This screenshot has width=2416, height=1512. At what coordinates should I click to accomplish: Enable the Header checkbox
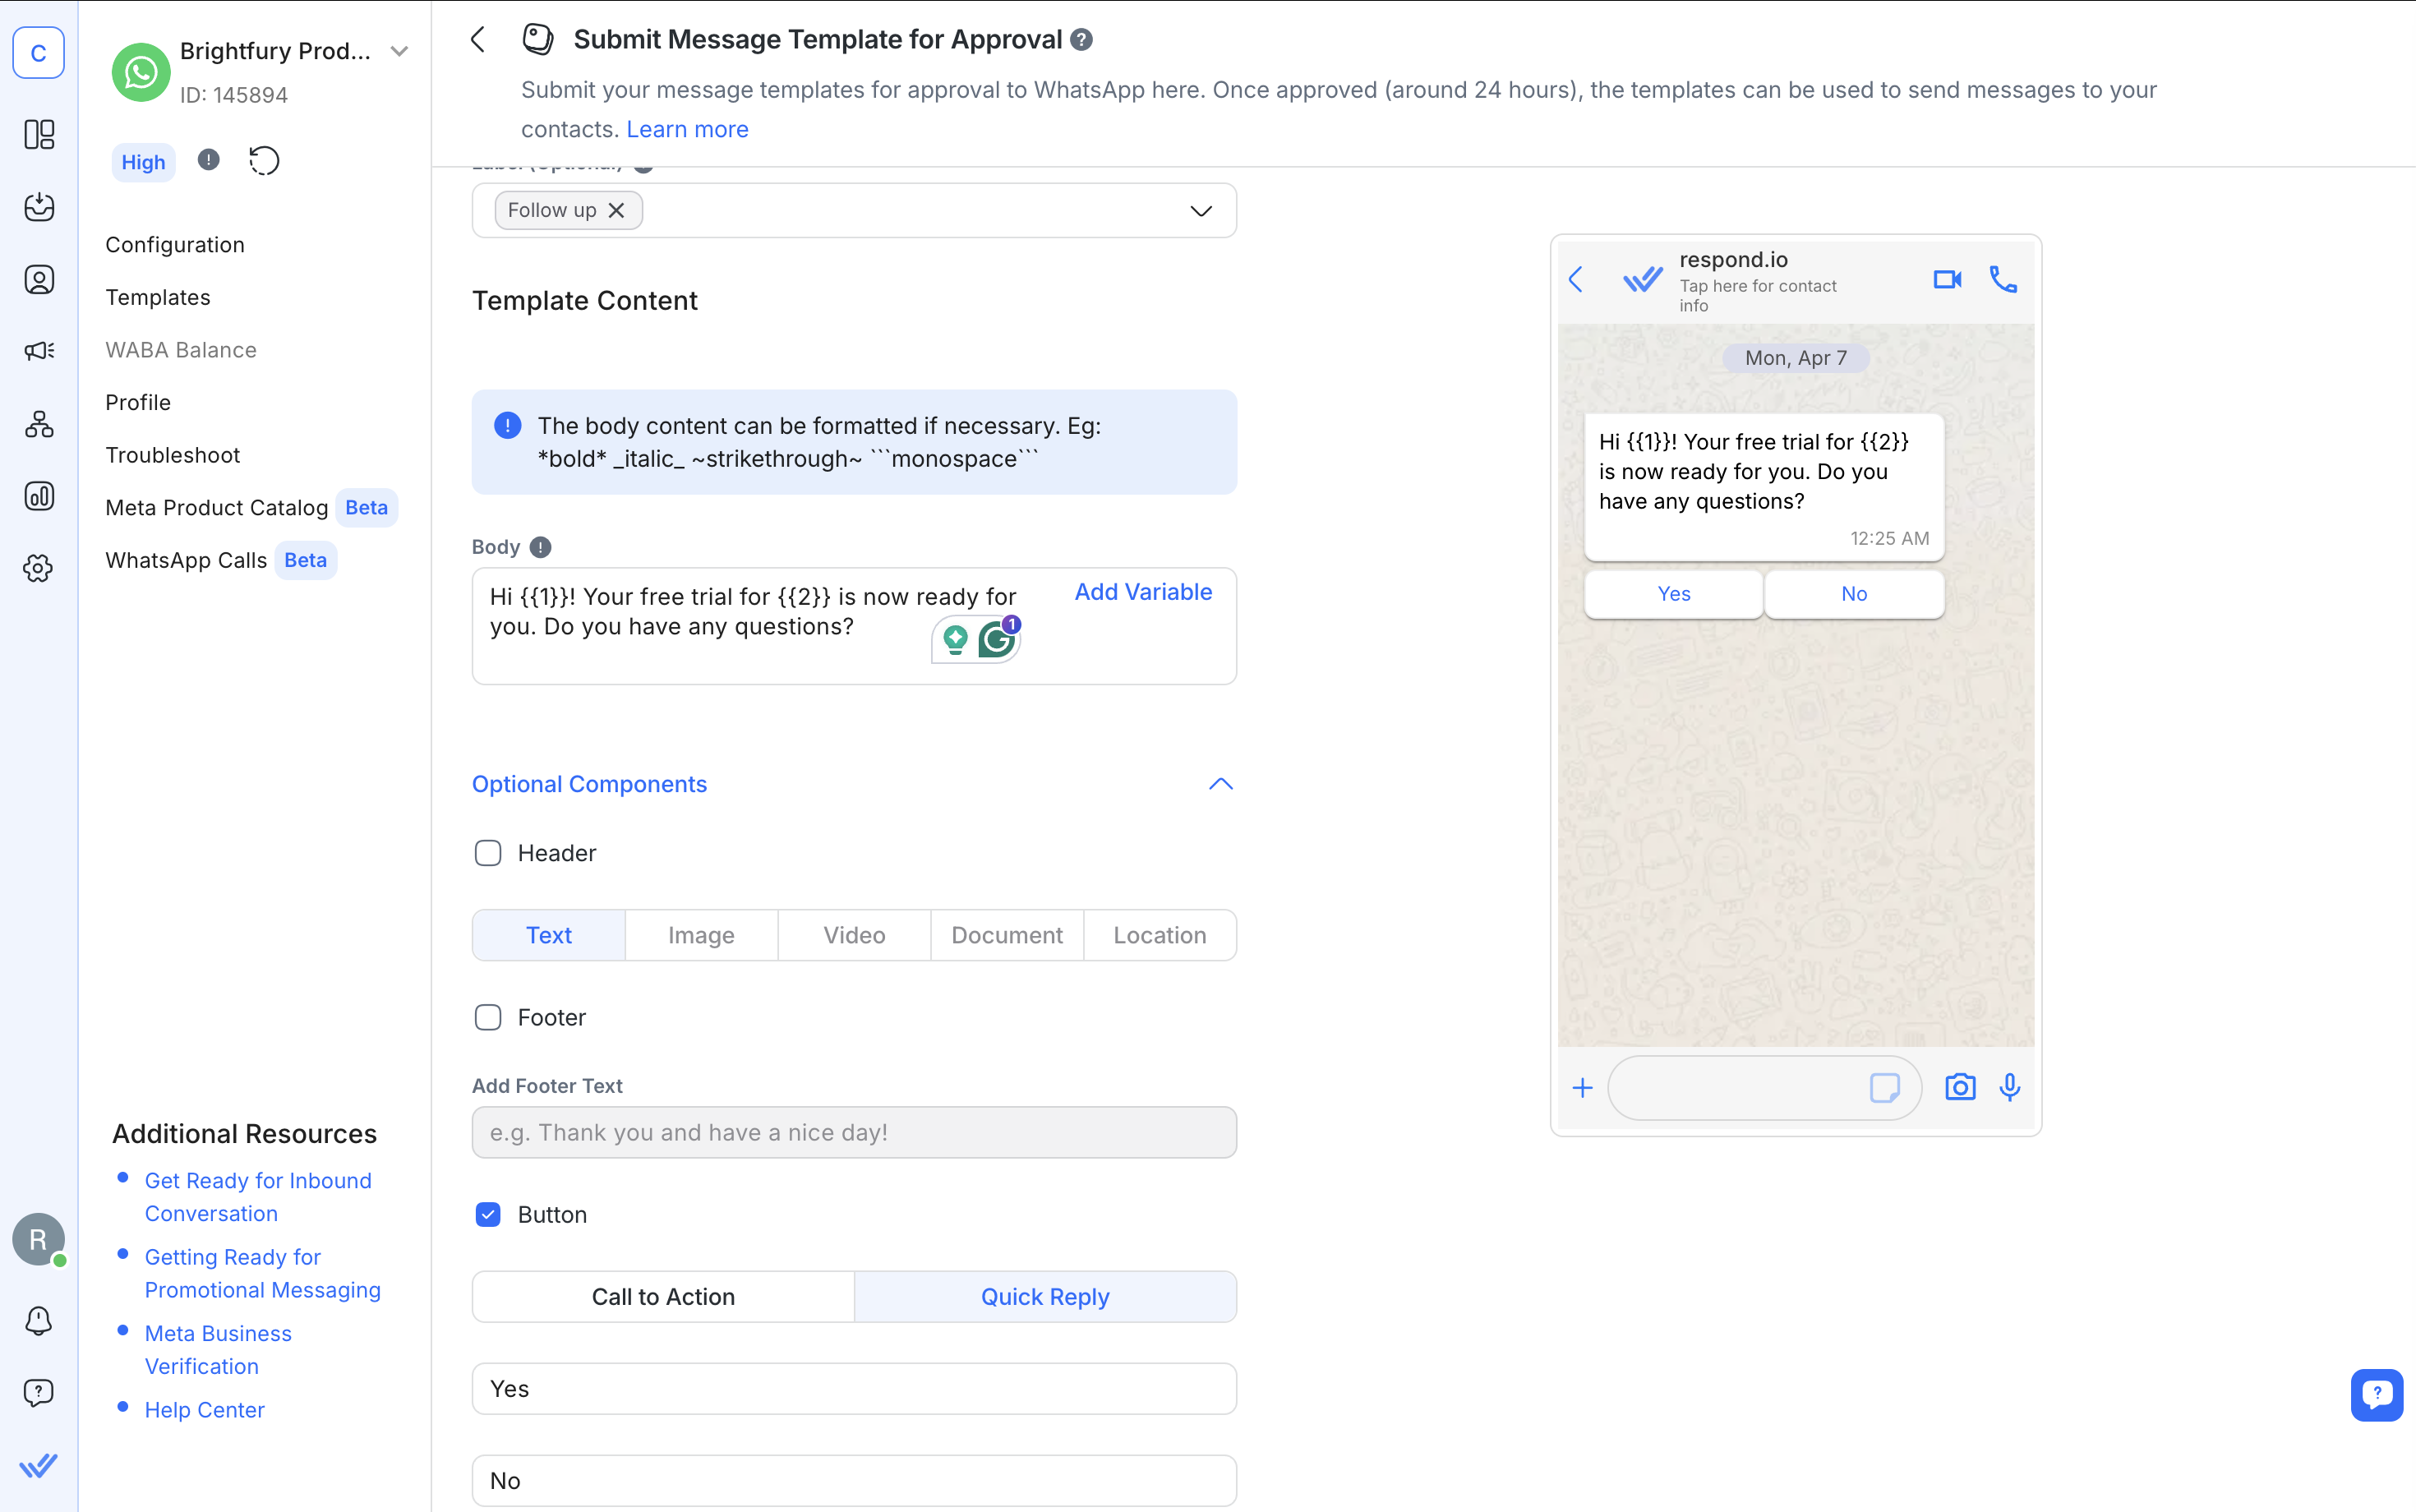488,853
